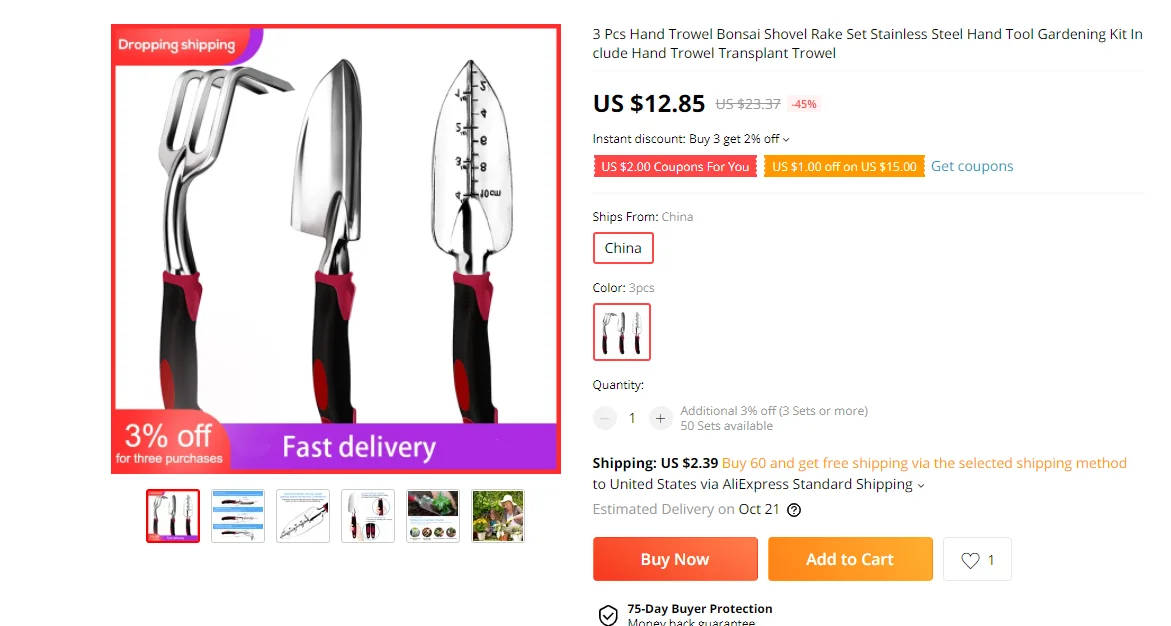Select the first tool set thumbnail
The image size is (1171, 626).
[x=173, y=515]
